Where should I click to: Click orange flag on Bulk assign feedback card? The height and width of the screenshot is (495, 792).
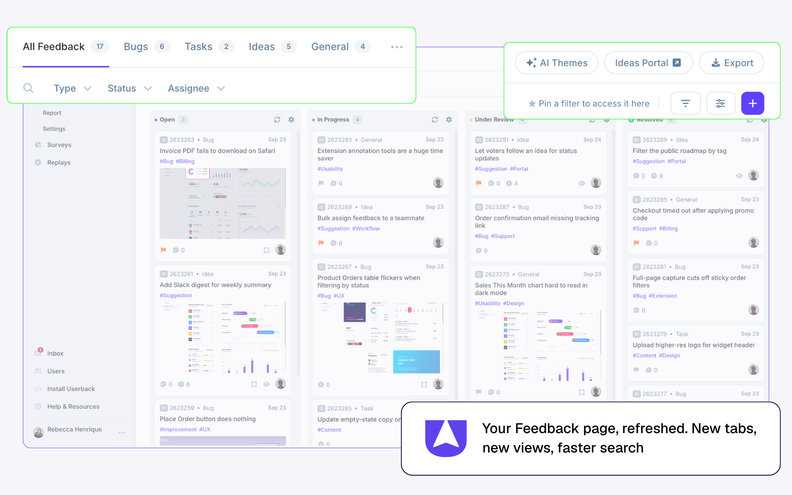click(321, 243)
